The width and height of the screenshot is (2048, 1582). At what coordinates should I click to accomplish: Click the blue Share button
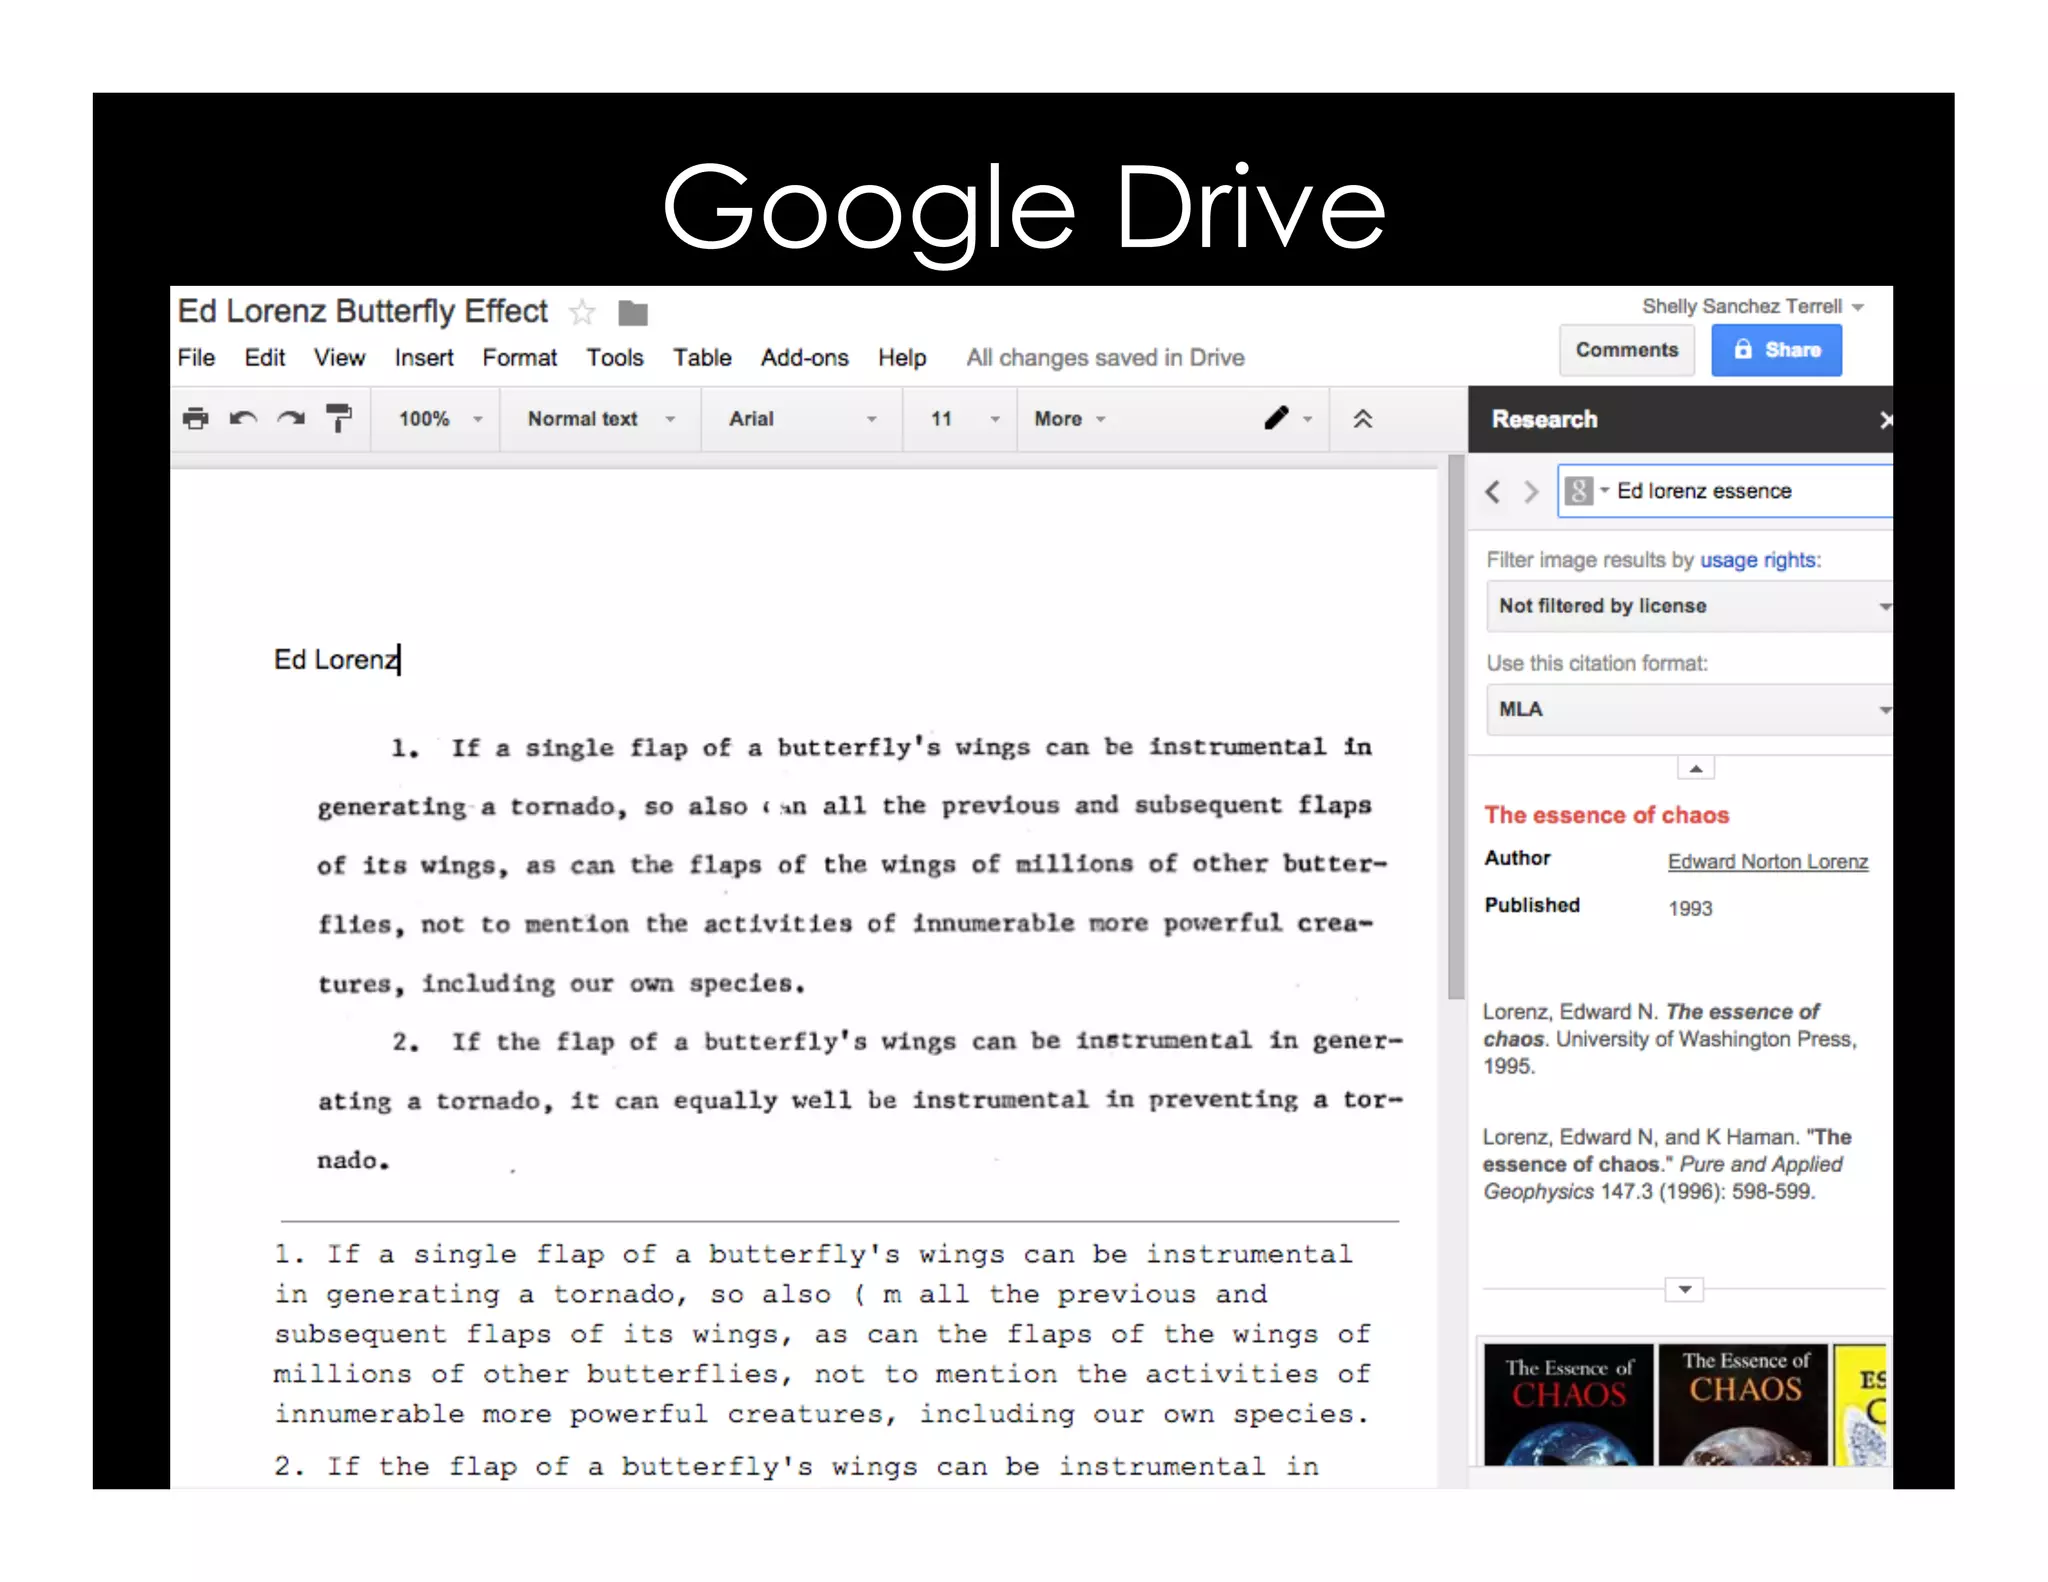click(x=1776, y=350)
